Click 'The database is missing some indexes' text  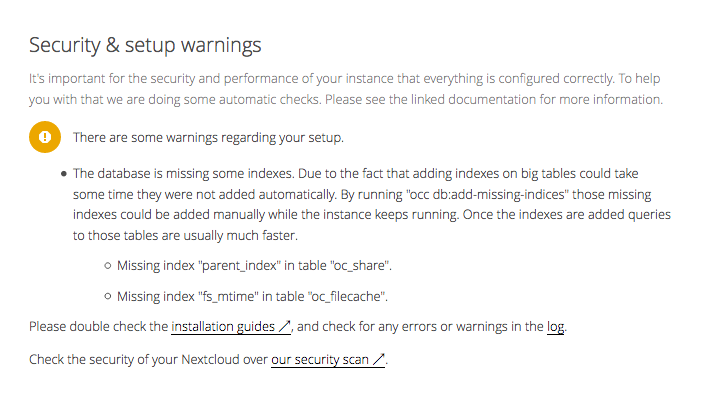point(183,174)
